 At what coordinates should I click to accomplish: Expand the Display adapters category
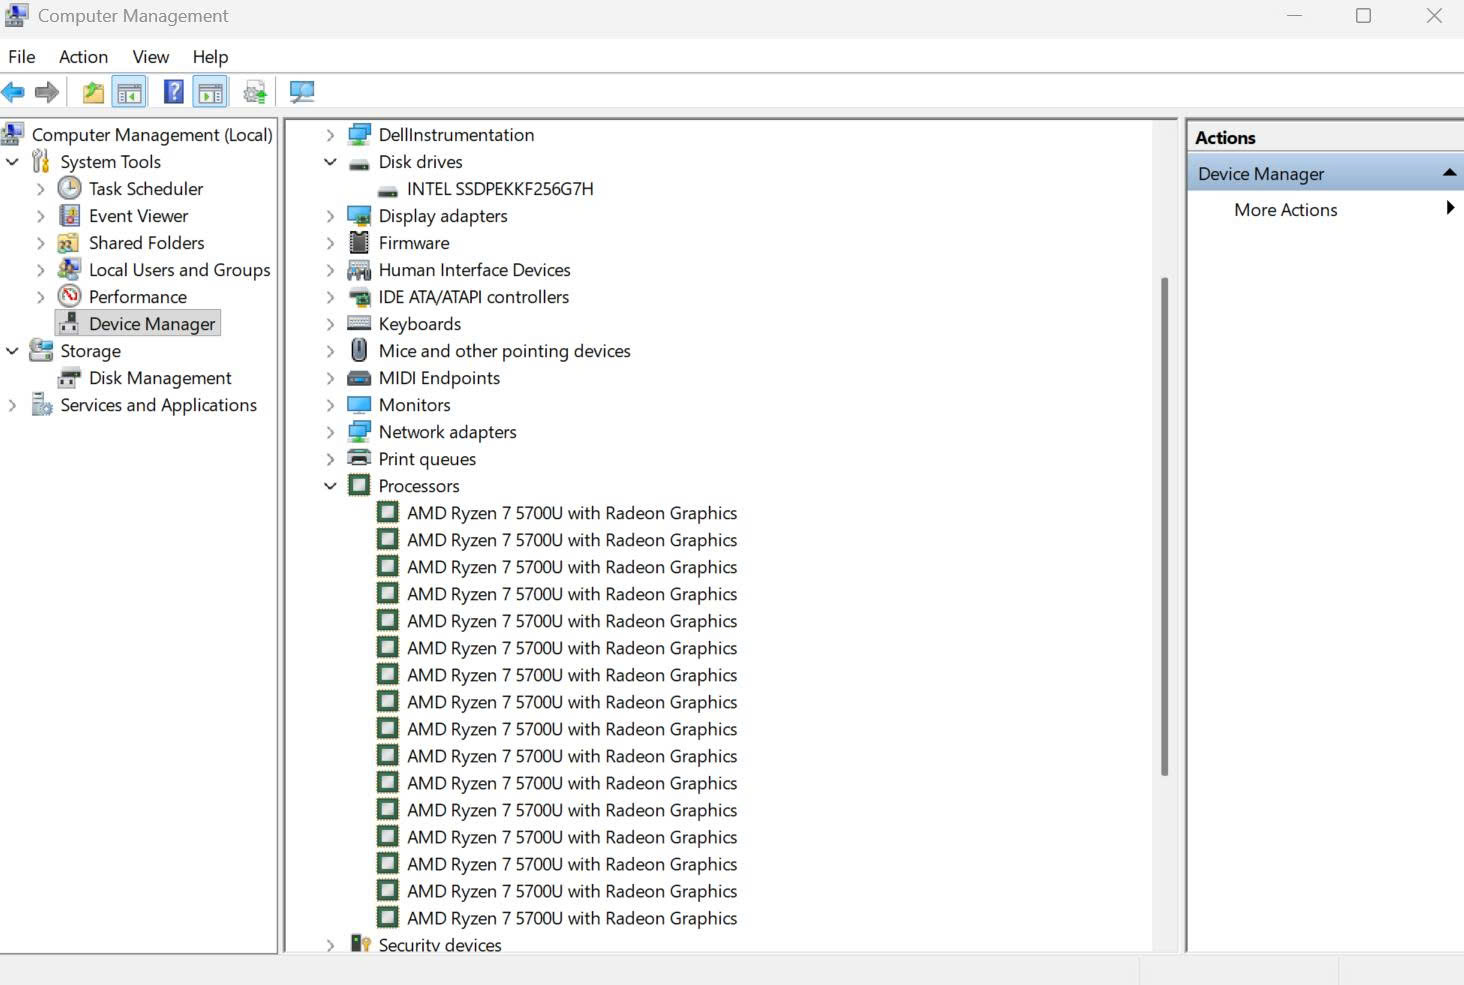click(330, 216)
